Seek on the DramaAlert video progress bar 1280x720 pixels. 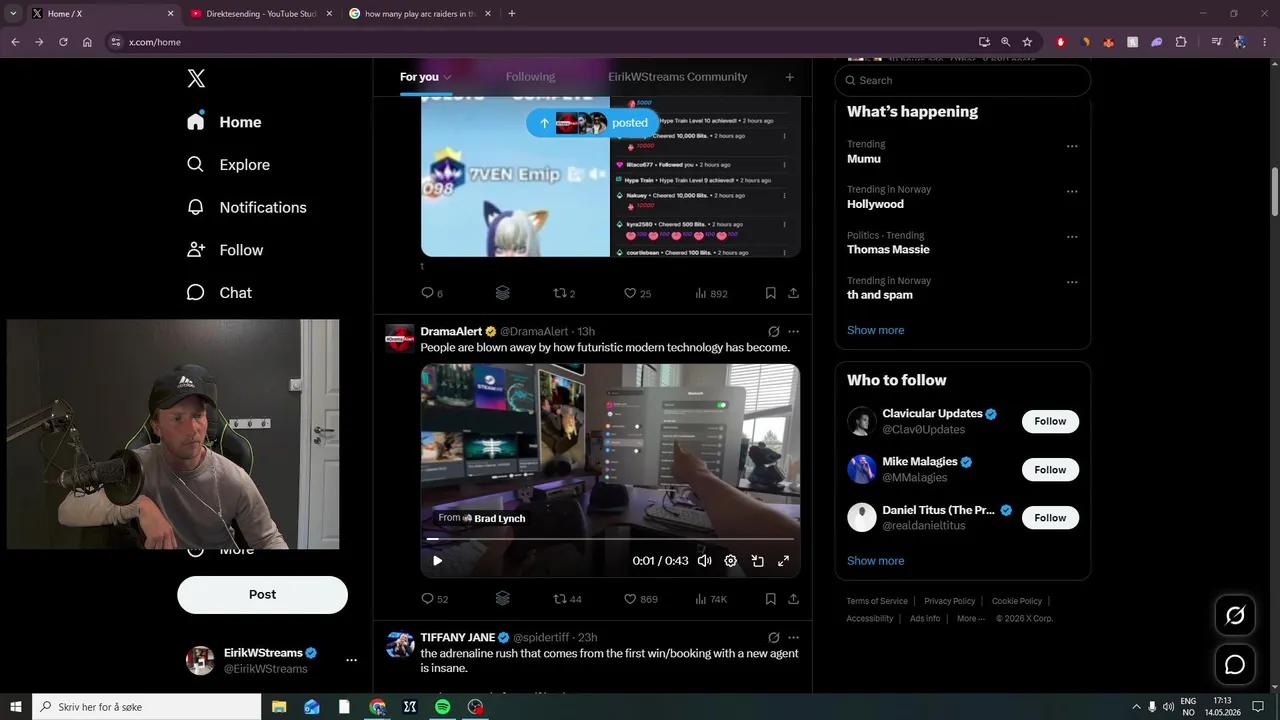click(x=610, y=539)
